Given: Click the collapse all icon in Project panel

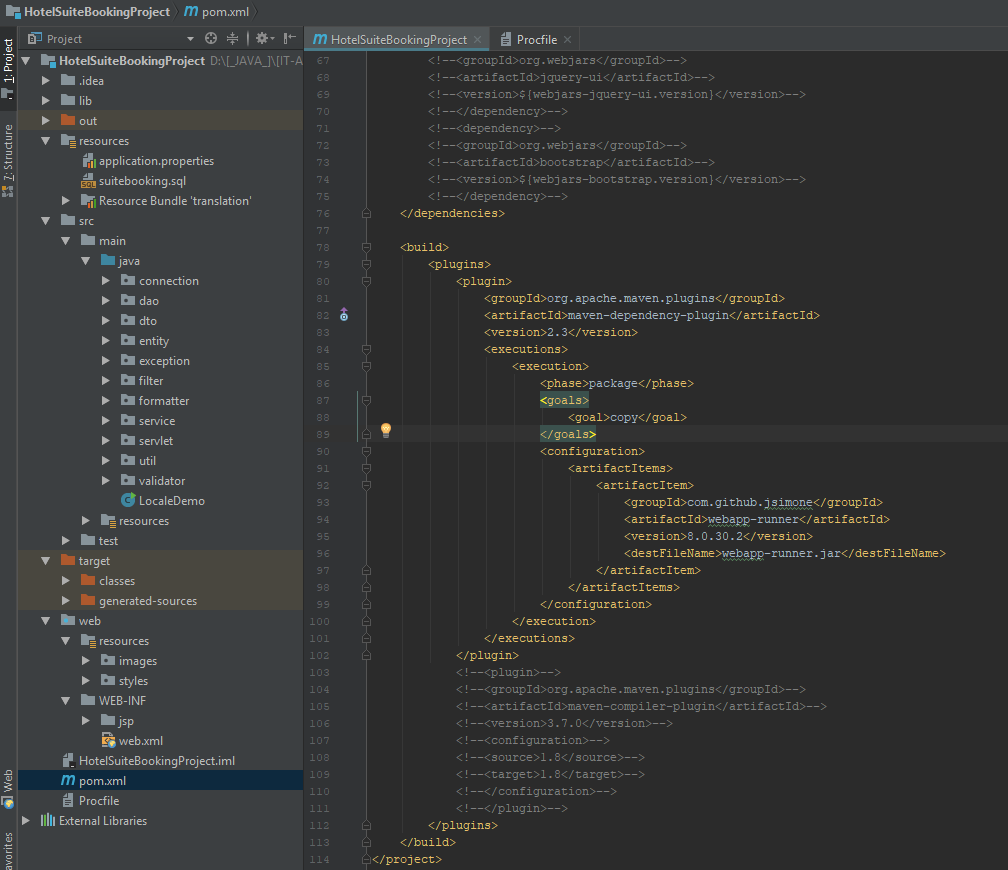Looking at the screenshot, I should (232, 39).
